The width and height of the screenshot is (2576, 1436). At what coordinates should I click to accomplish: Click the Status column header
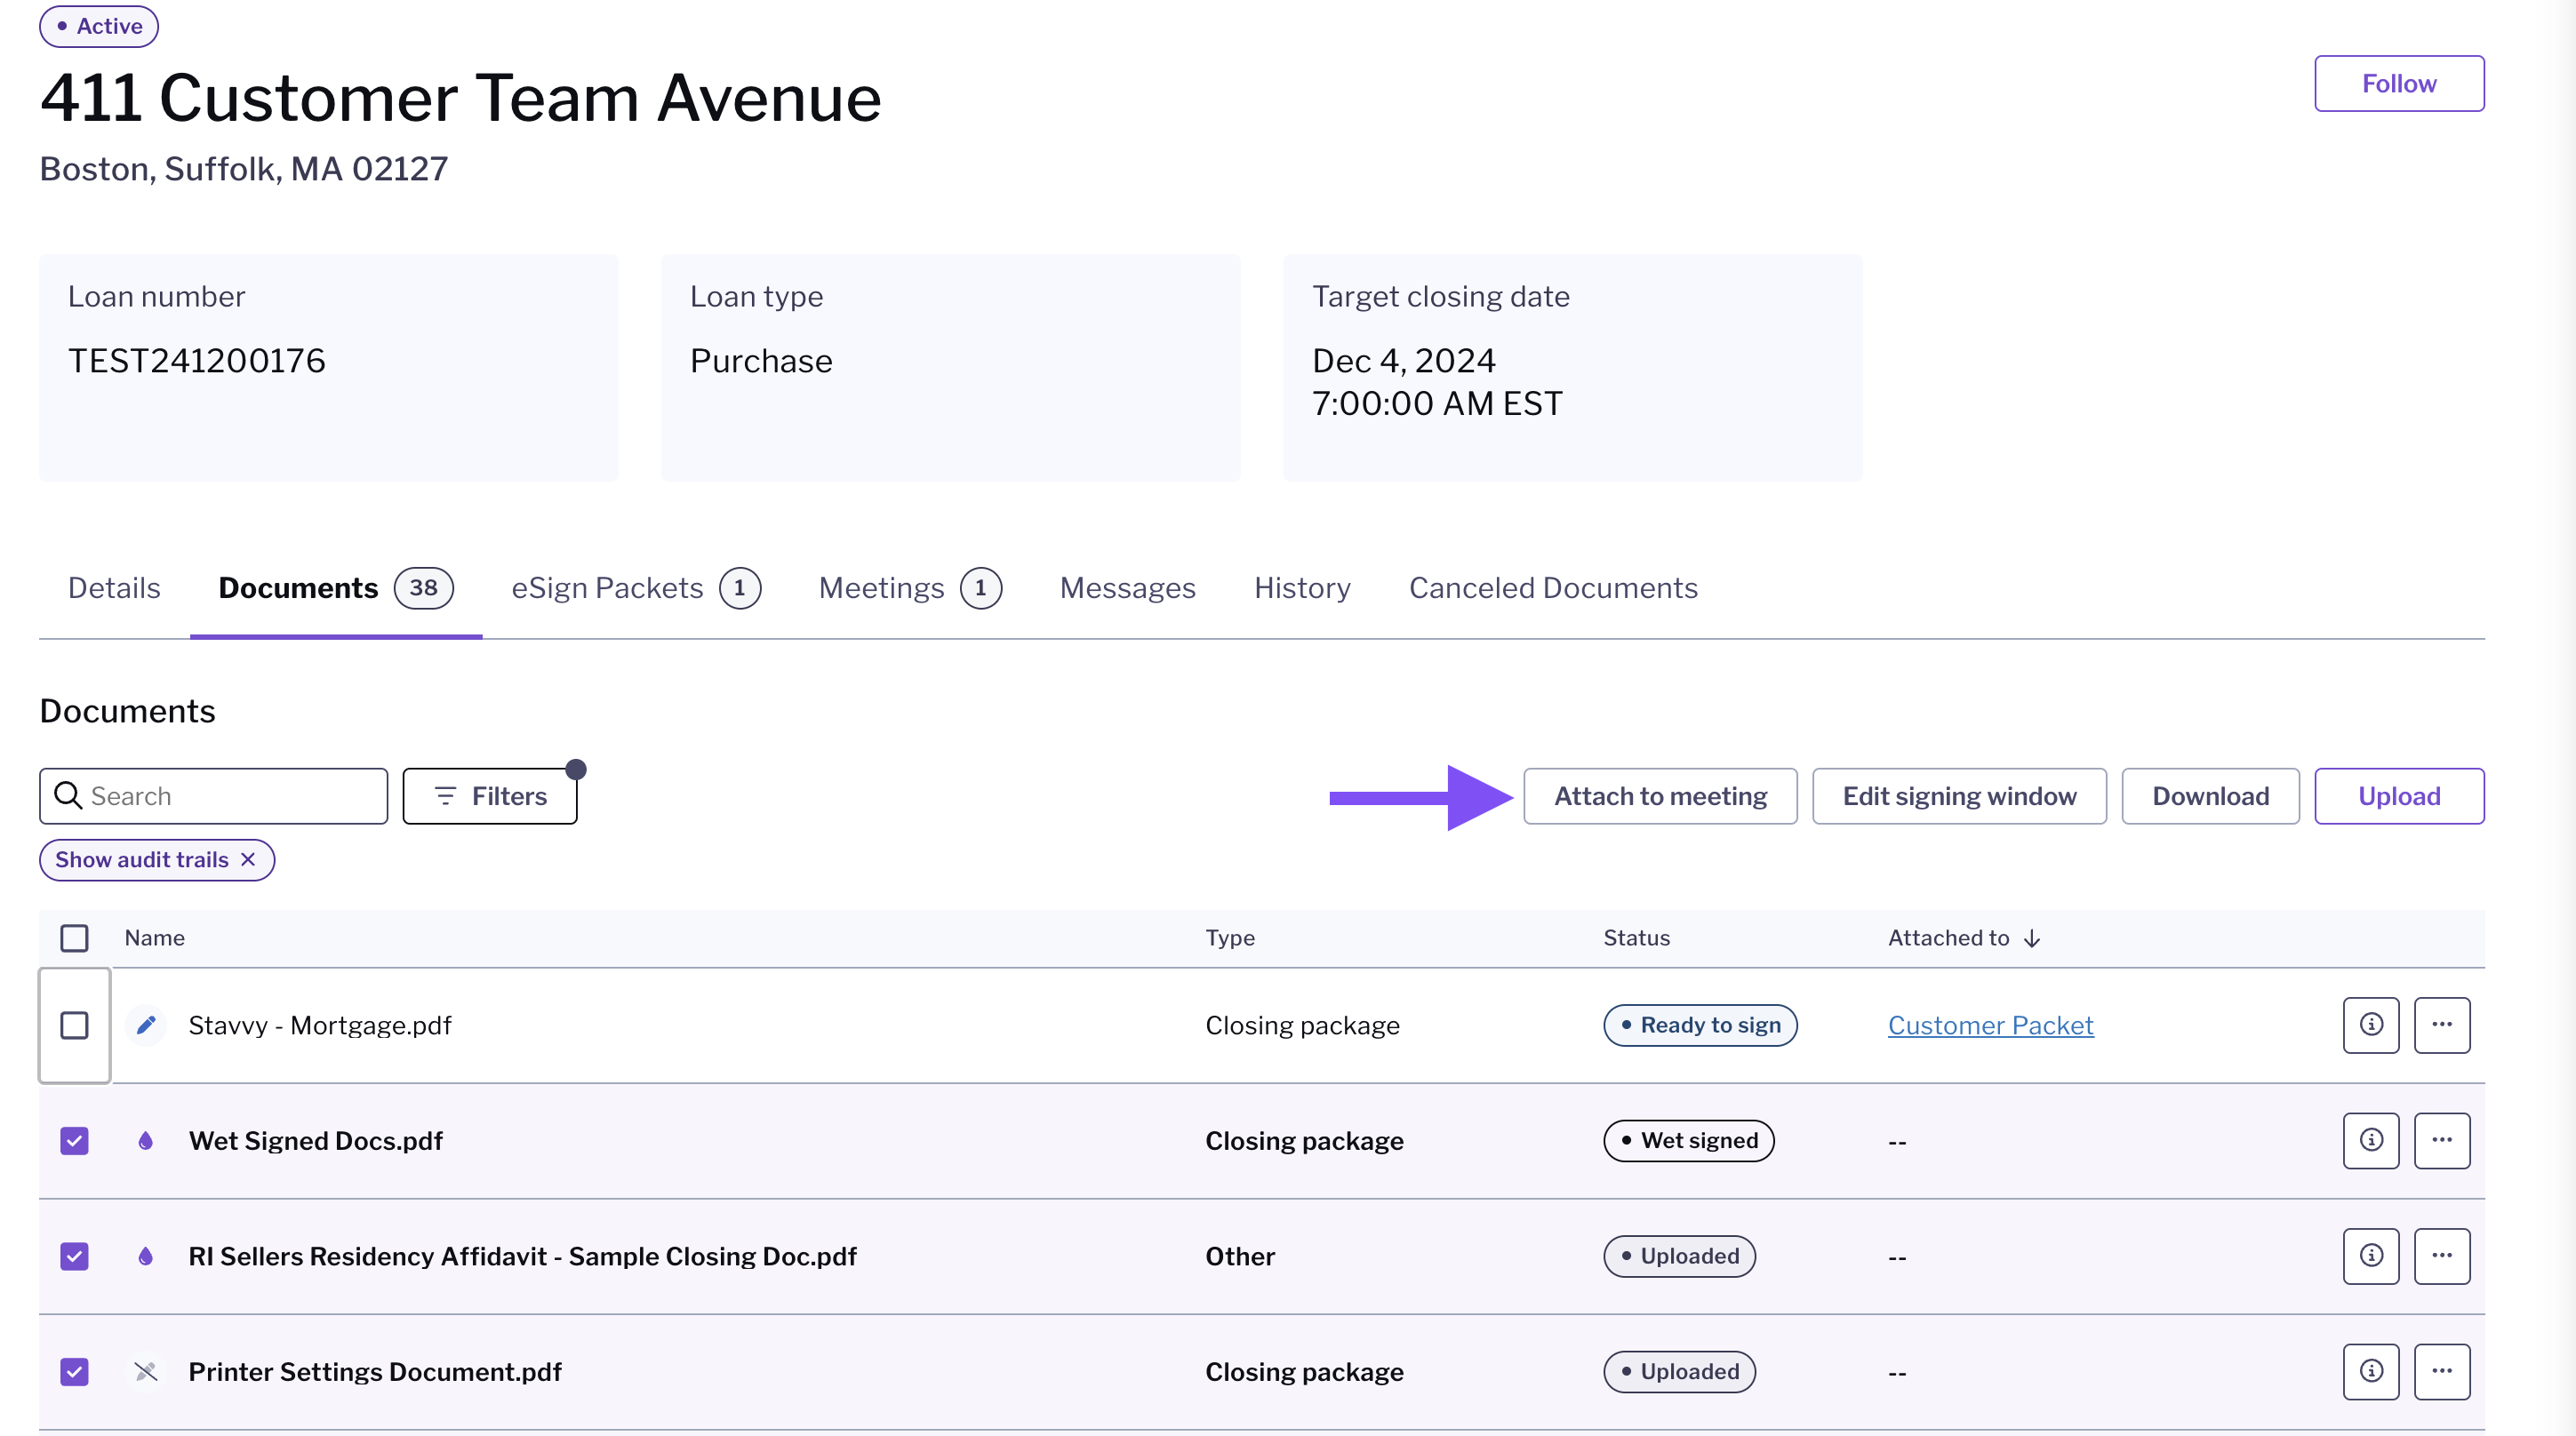[x=1636, y=938]
